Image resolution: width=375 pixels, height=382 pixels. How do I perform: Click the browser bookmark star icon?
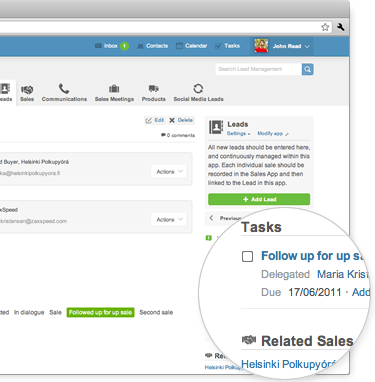point(325,27)
